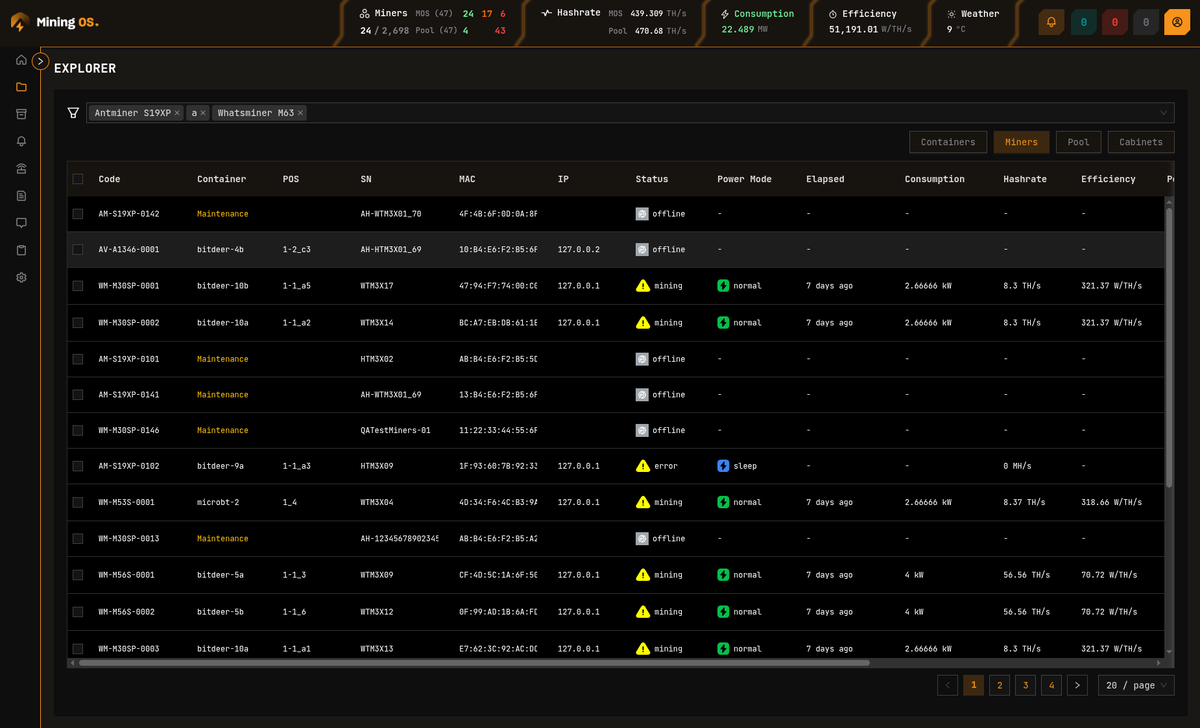Switch to the Miners tab

tap(1021, 142)
